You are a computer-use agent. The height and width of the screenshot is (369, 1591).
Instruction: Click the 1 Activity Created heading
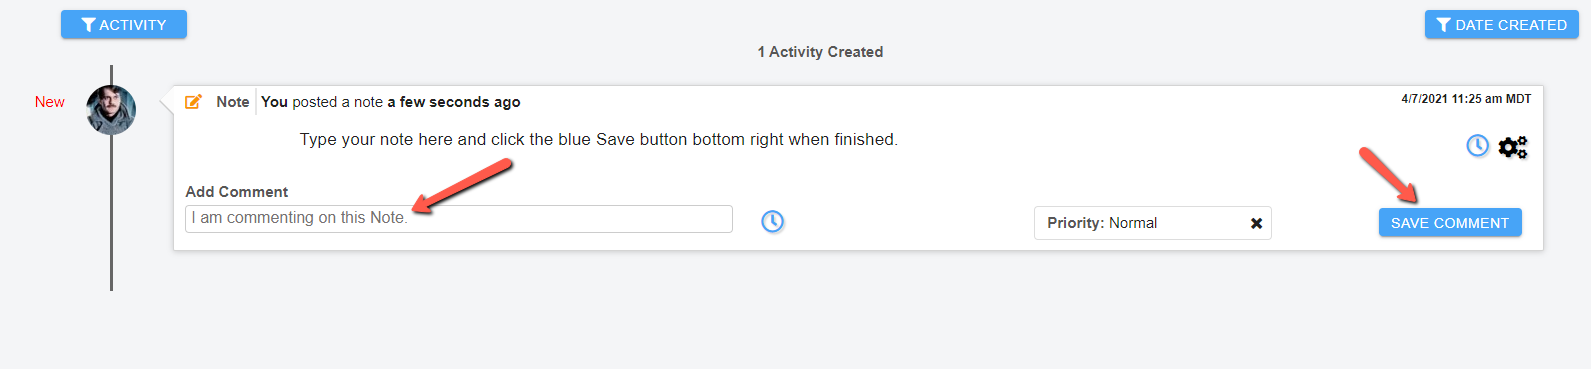point(820,52)
